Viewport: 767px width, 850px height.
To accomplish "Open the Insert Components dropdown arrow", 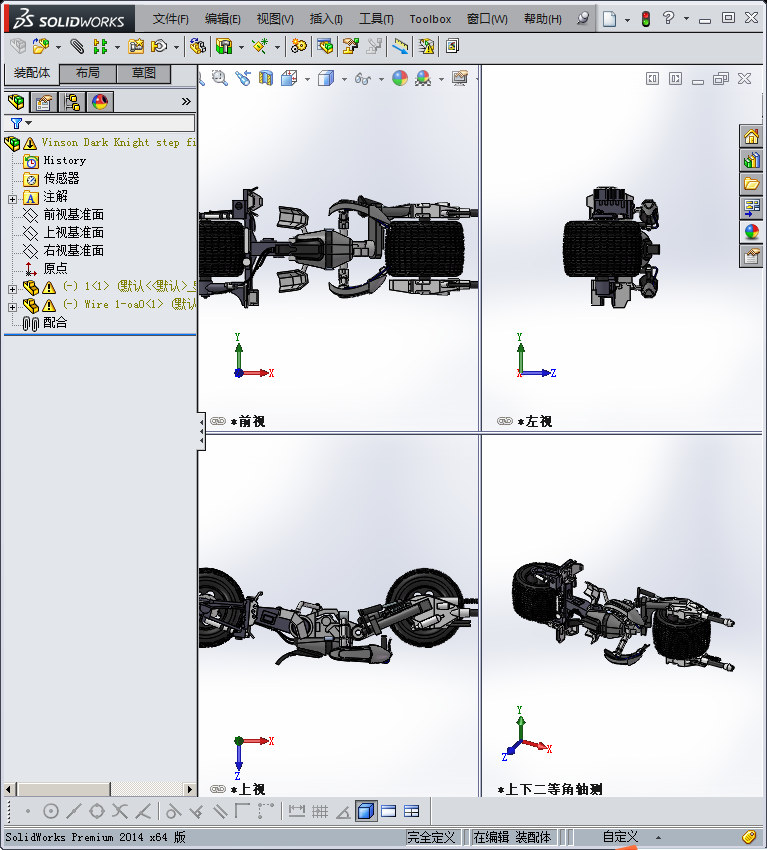I will pos(58,48).
